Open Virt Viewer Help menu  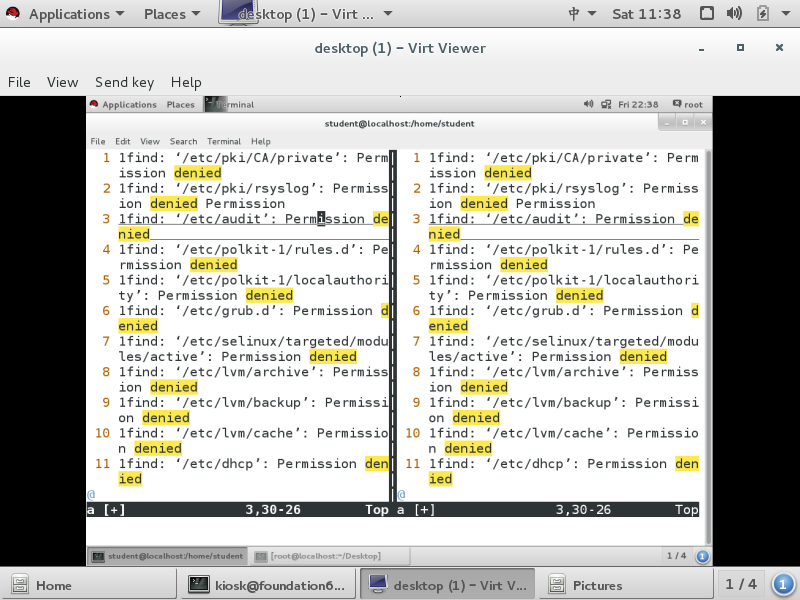click(186, 82)
